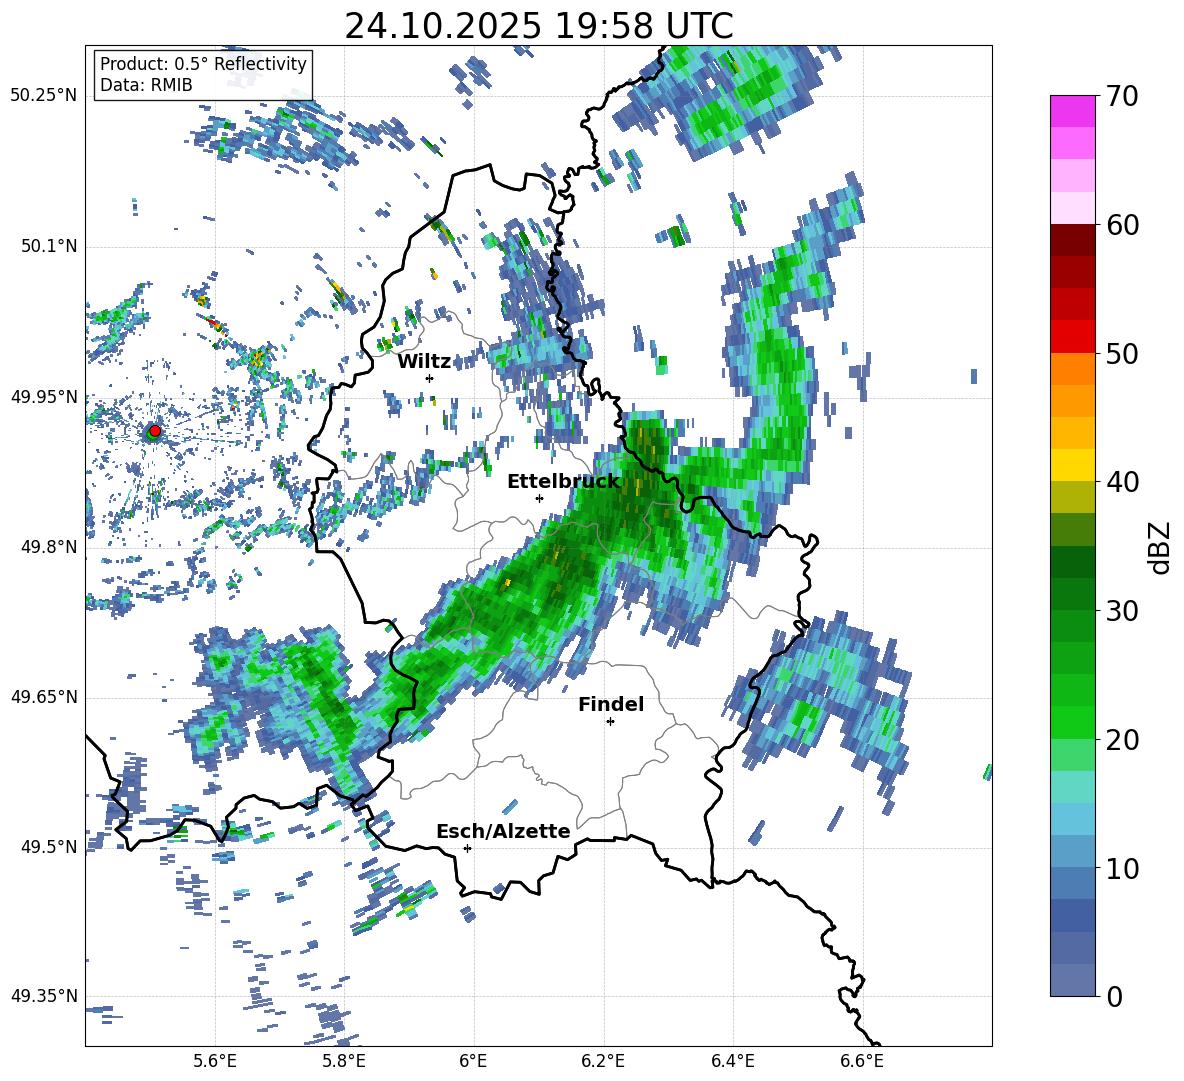1184x1081 pixels.
Task: Click the 30 colorbar tick label
Action: click(1122, 611)
